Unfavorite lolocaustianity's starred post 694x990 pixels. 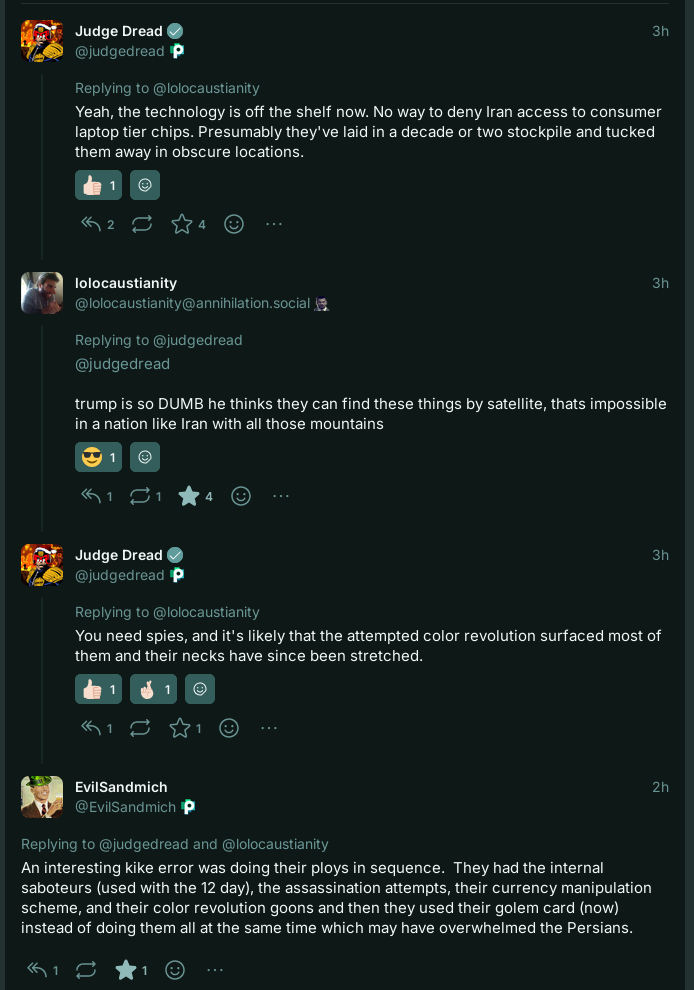(x=188, y=496)
